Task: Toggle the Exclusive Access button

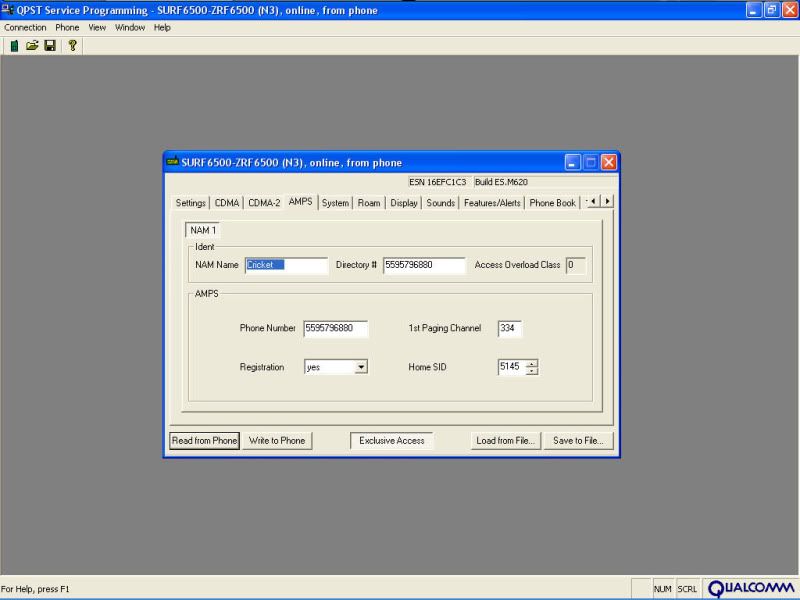Action: [x=391, y=441]
